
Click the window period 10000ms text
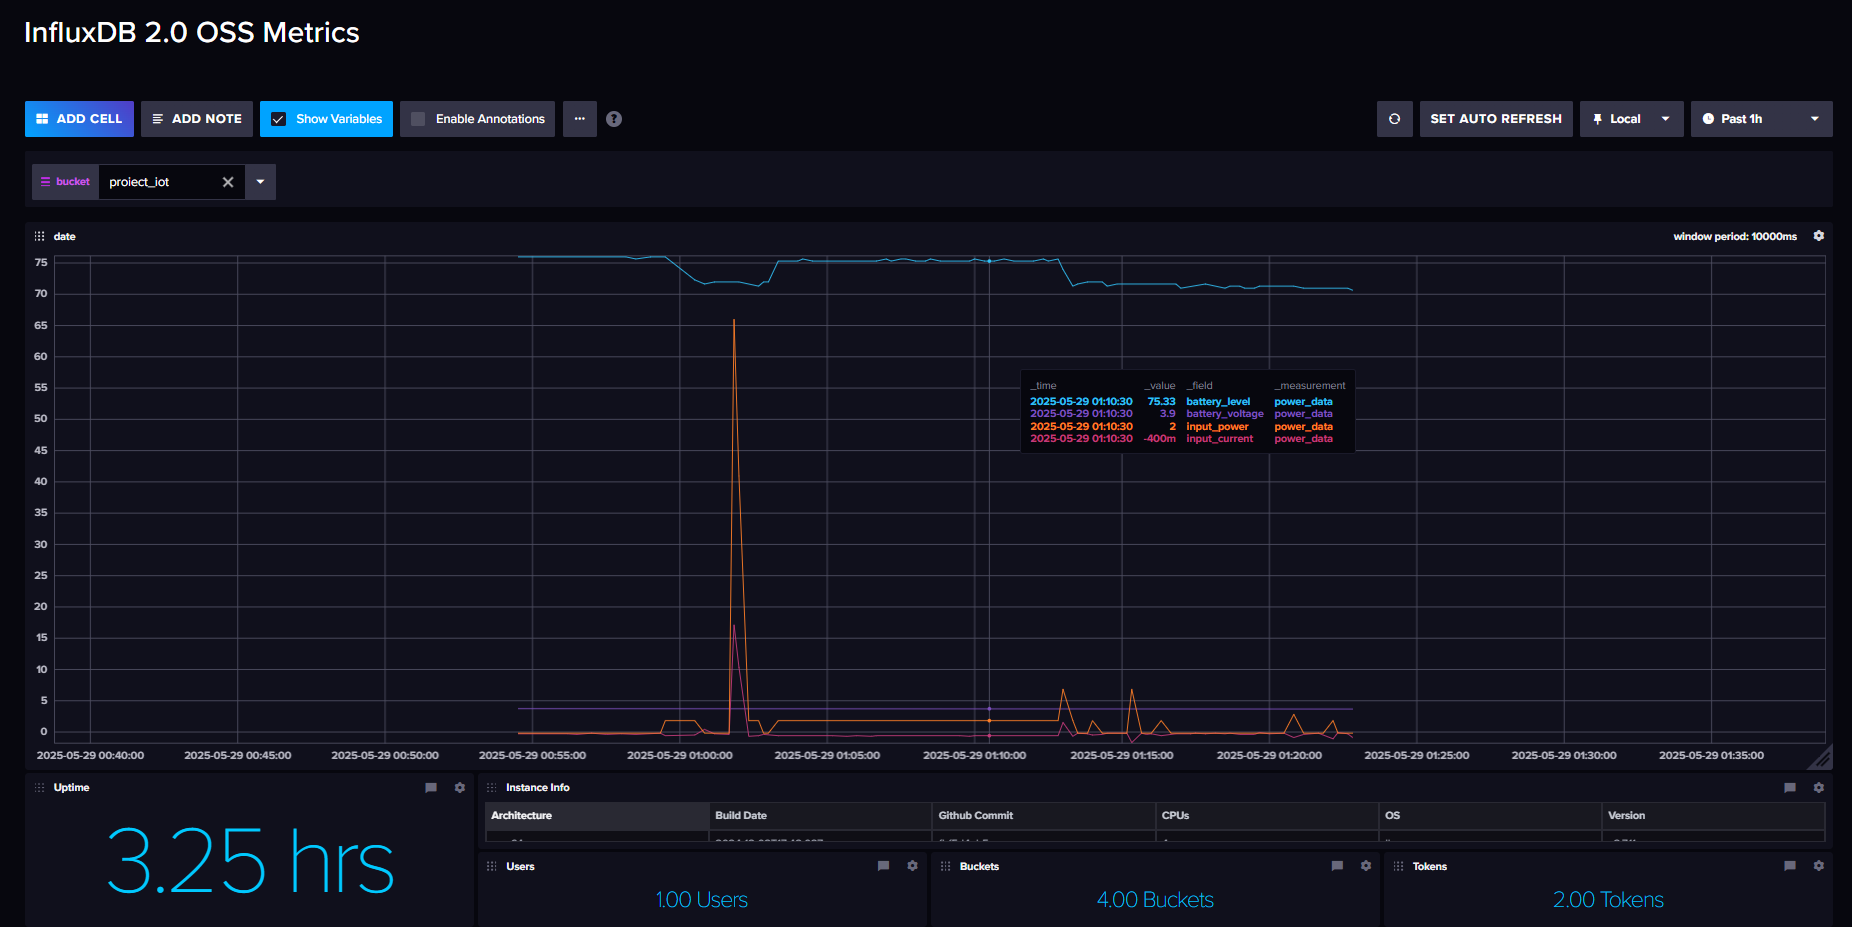(x=1735, y=237)
